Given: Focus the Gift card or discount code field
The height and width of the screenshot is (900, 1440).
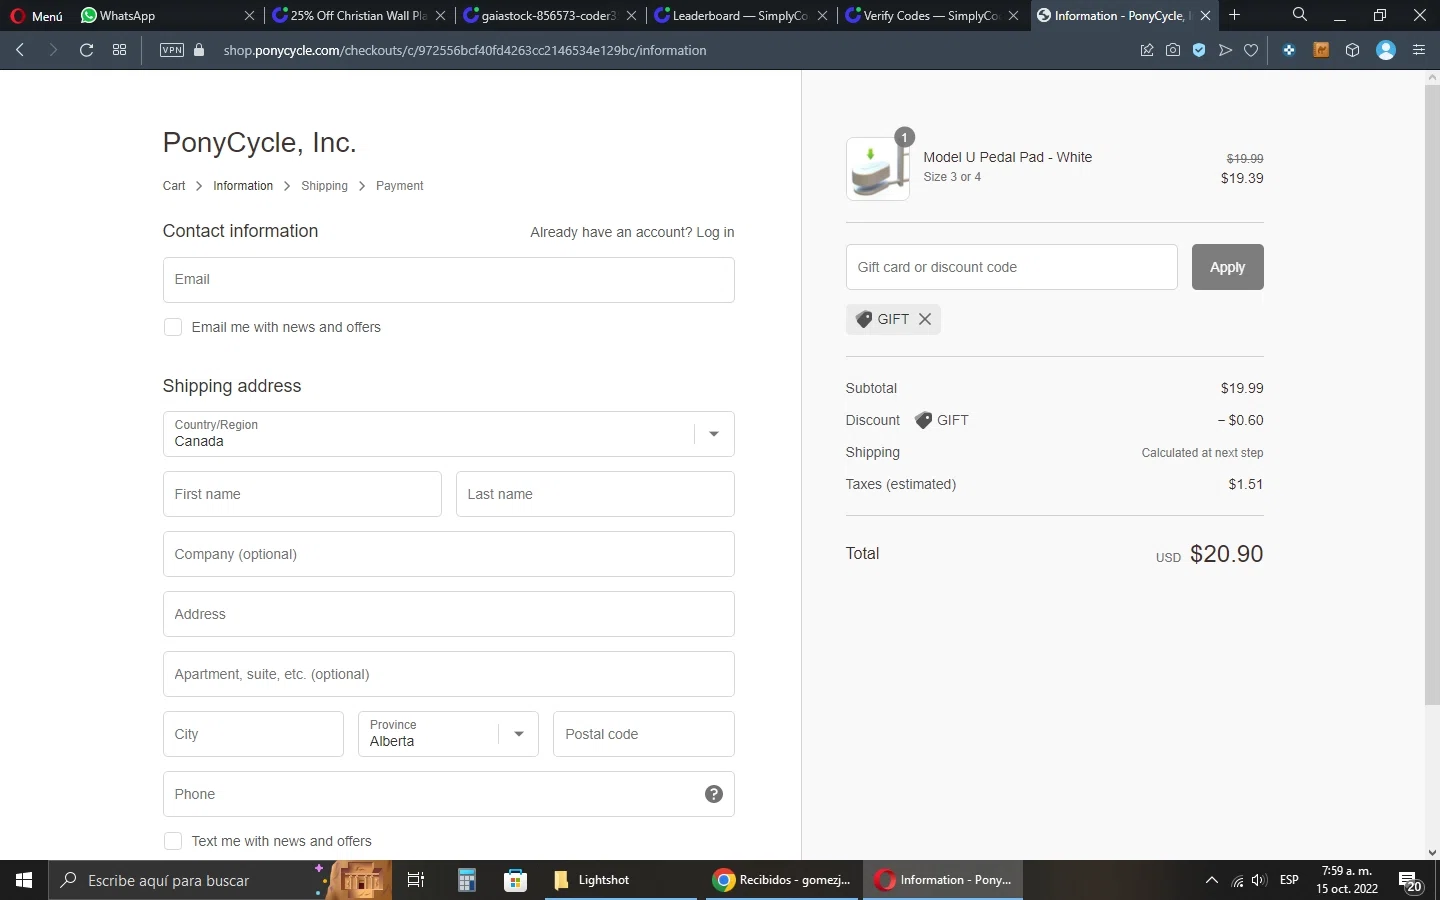Looking at the screenshot, I should point(1012,267).
